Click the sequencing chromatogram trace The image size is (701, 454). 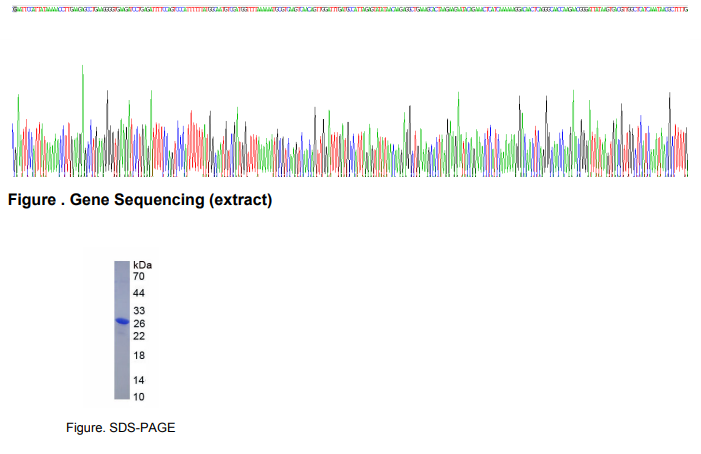coord(350,121)
